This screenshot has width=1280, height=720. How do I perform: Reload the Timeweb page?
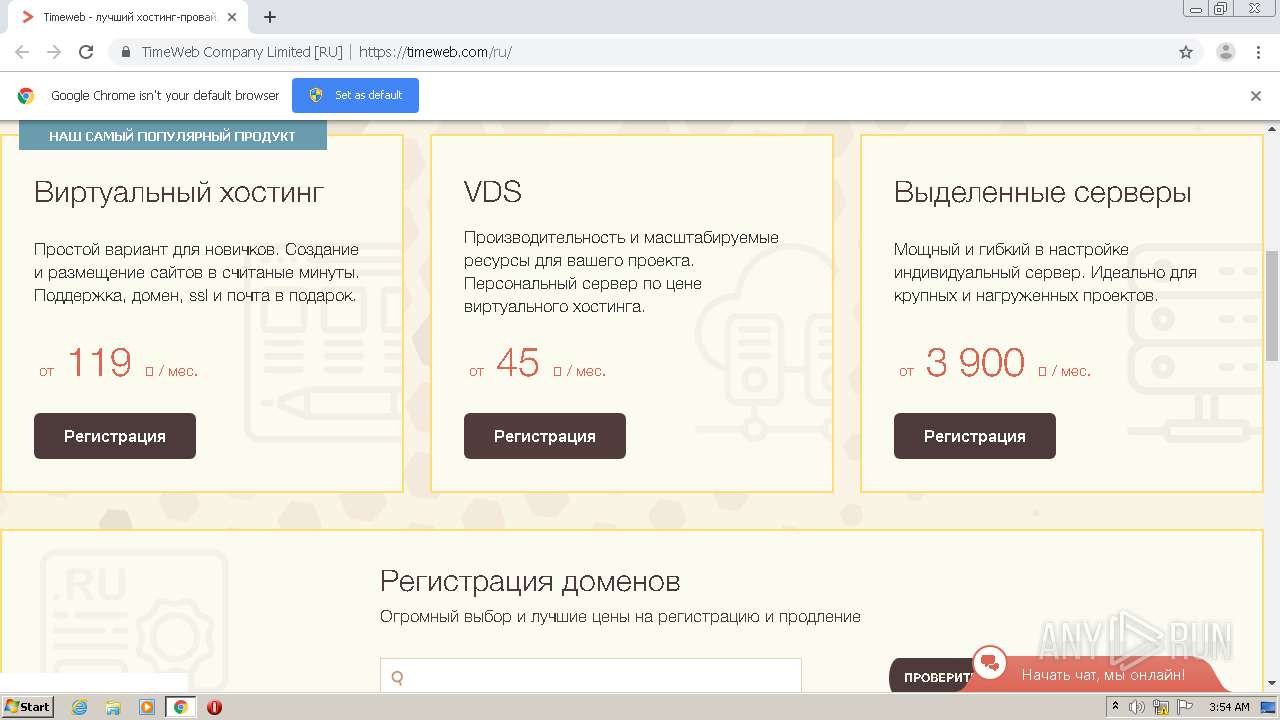point(86,52)
